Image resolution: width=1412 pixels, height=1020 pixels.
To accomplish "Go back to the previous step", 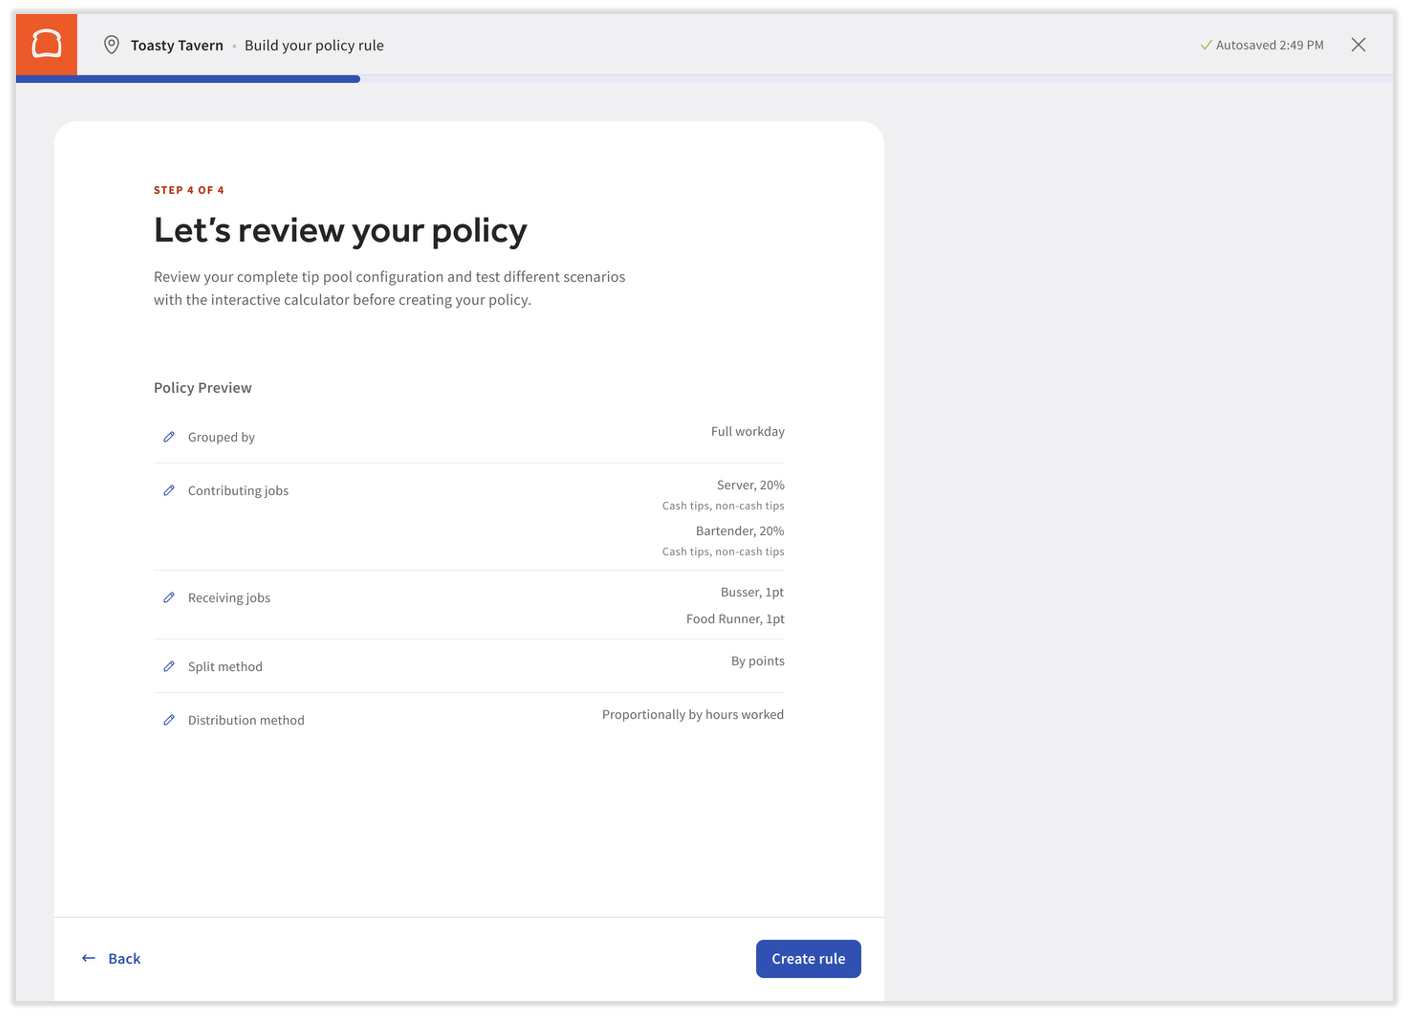I will (x=111, y=958).
